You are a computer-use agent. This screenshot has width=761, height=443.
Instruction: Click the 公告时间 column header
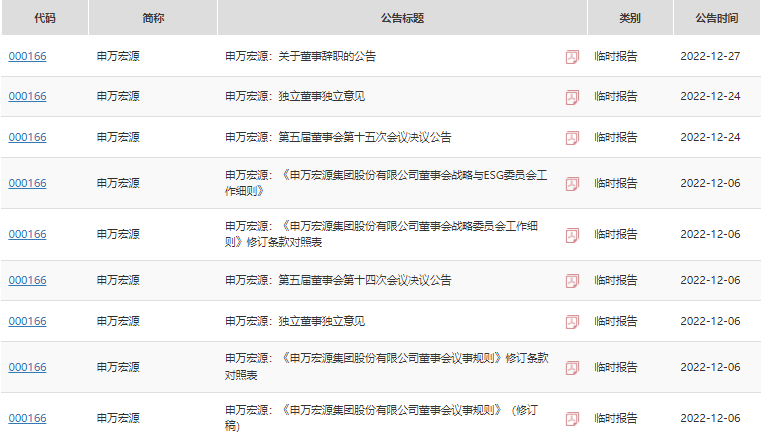pos(717,18)
